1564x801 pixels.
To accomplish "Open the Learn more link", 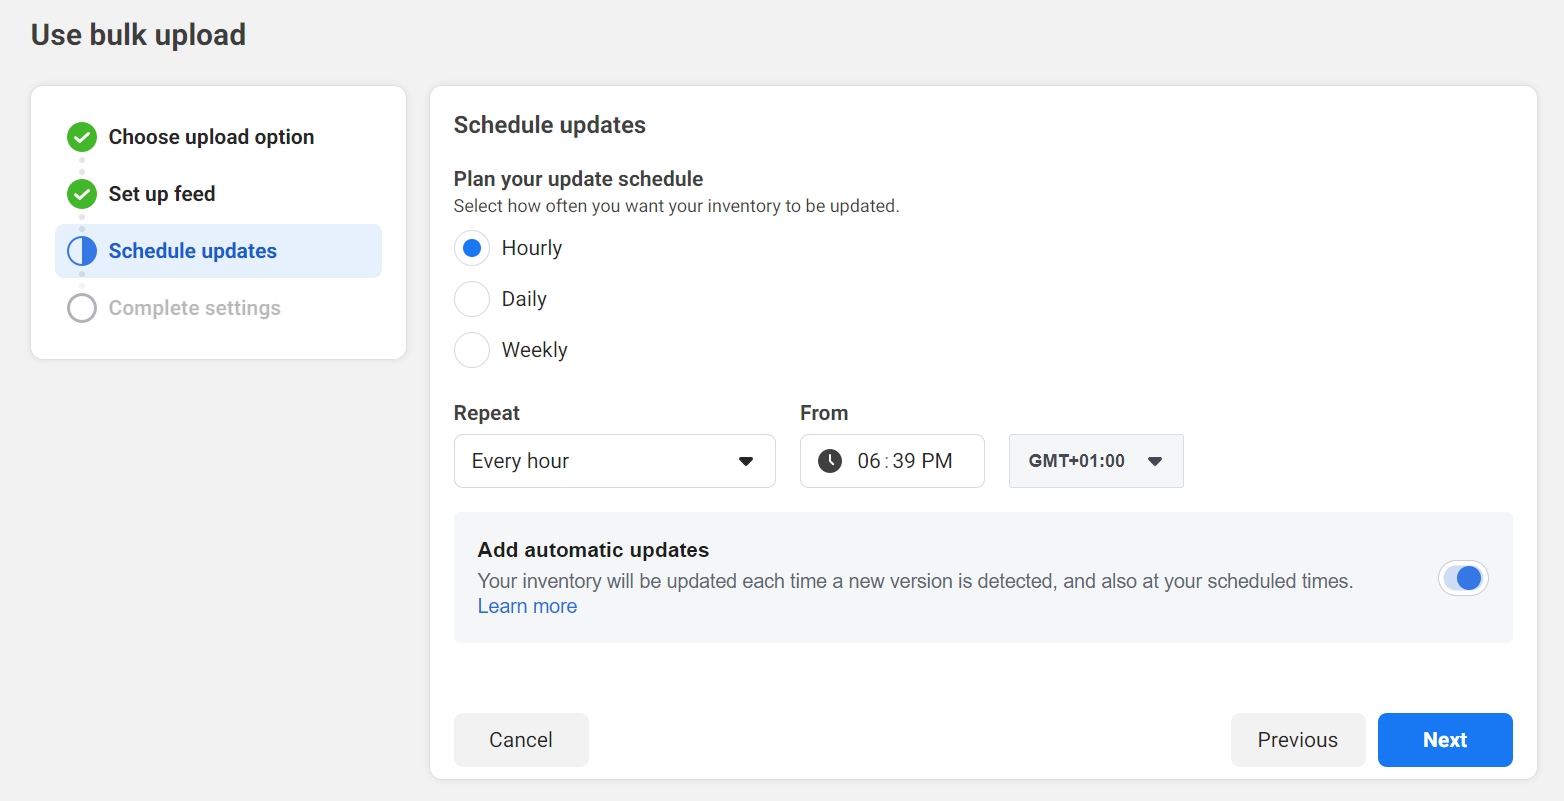I will point(527,606).
